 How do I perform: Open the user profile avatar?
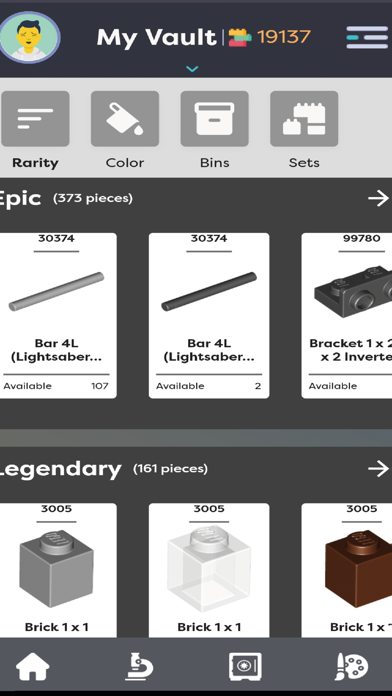(x=29, y=37)
